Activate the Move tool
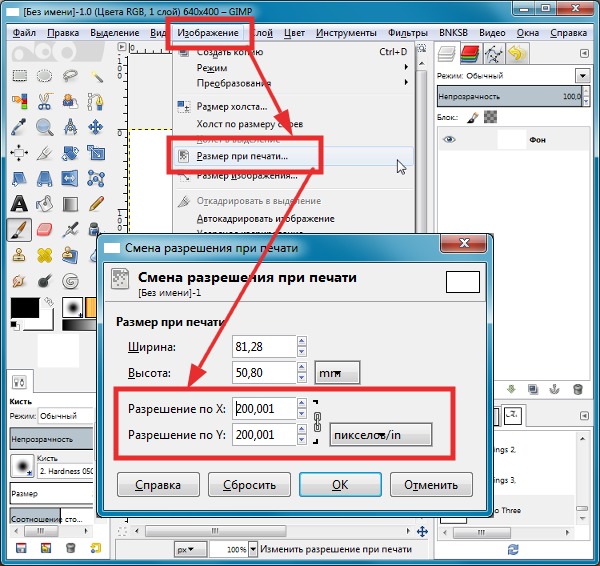Image resolution: width=600 pixels, height=566 pixels. click(96, 127)
